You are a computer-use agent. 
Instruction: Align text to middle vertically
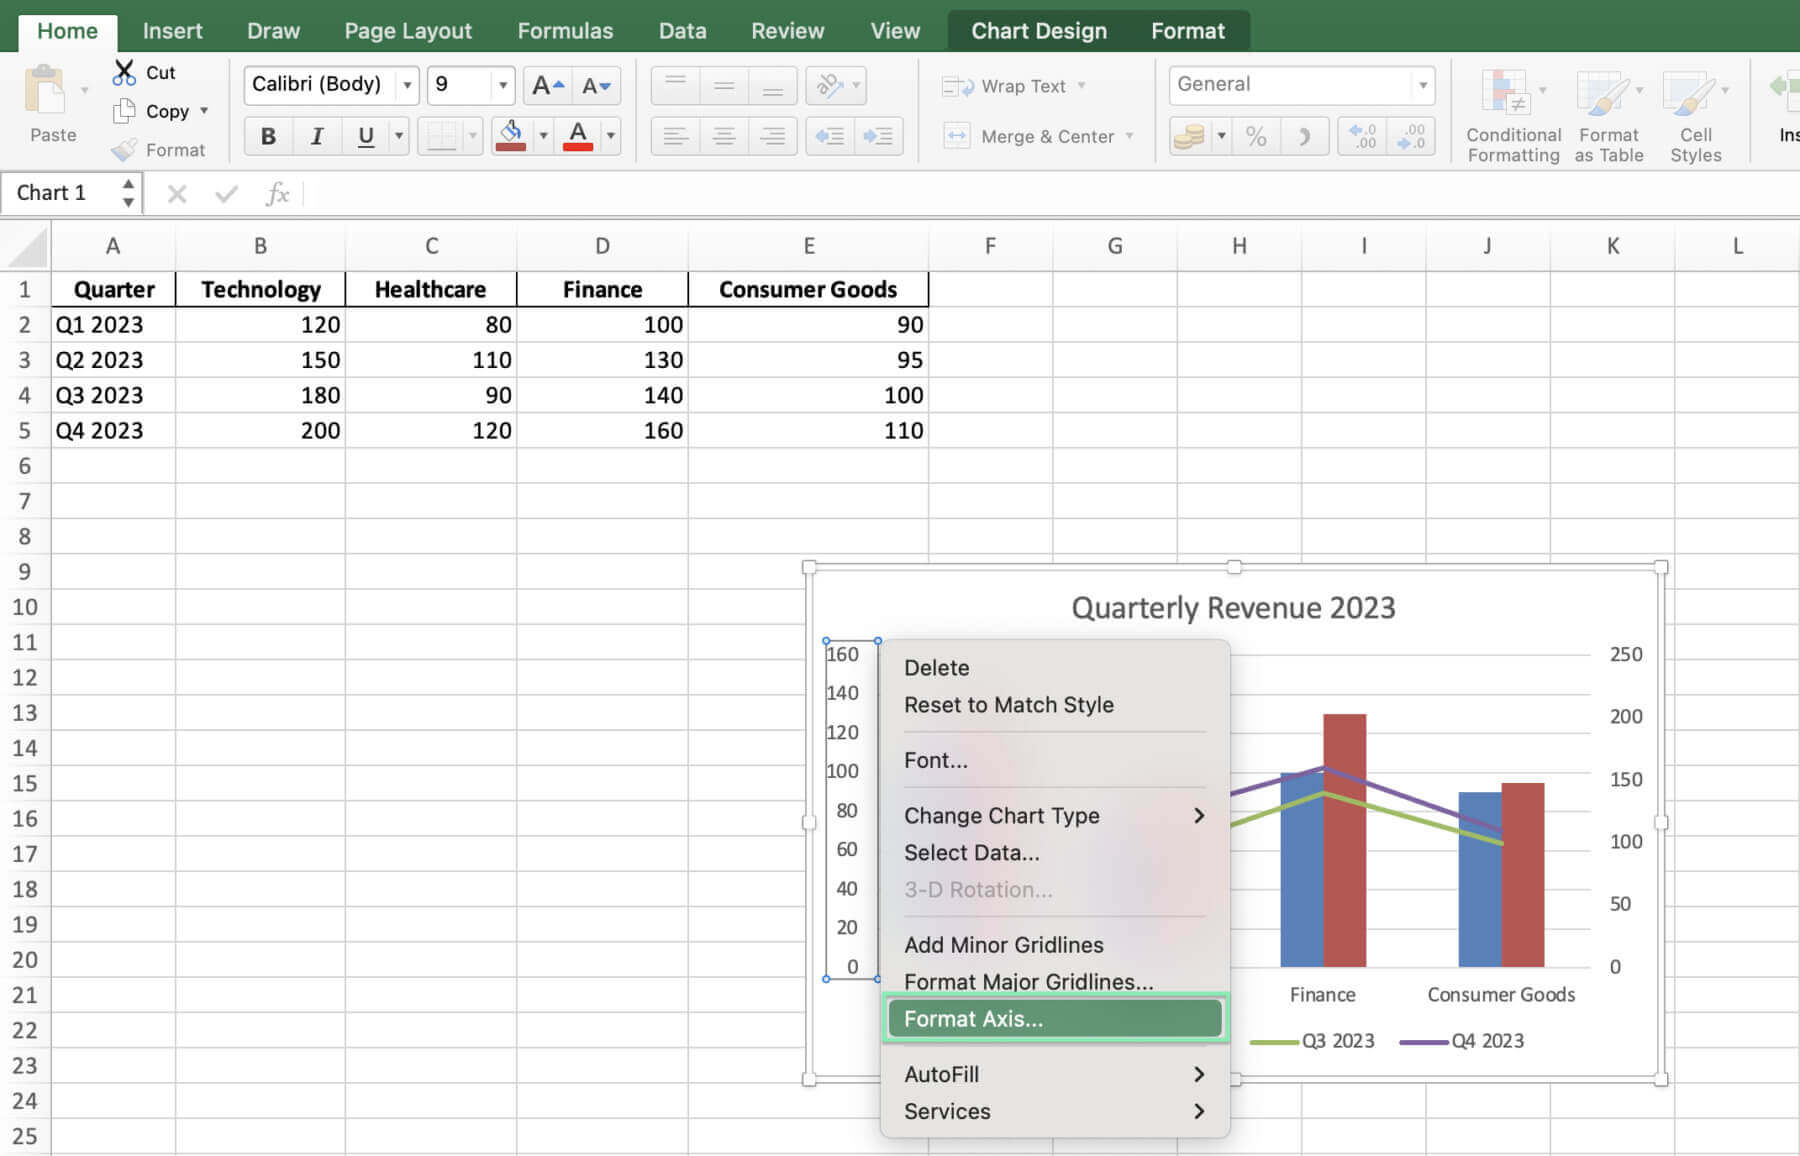724,86
